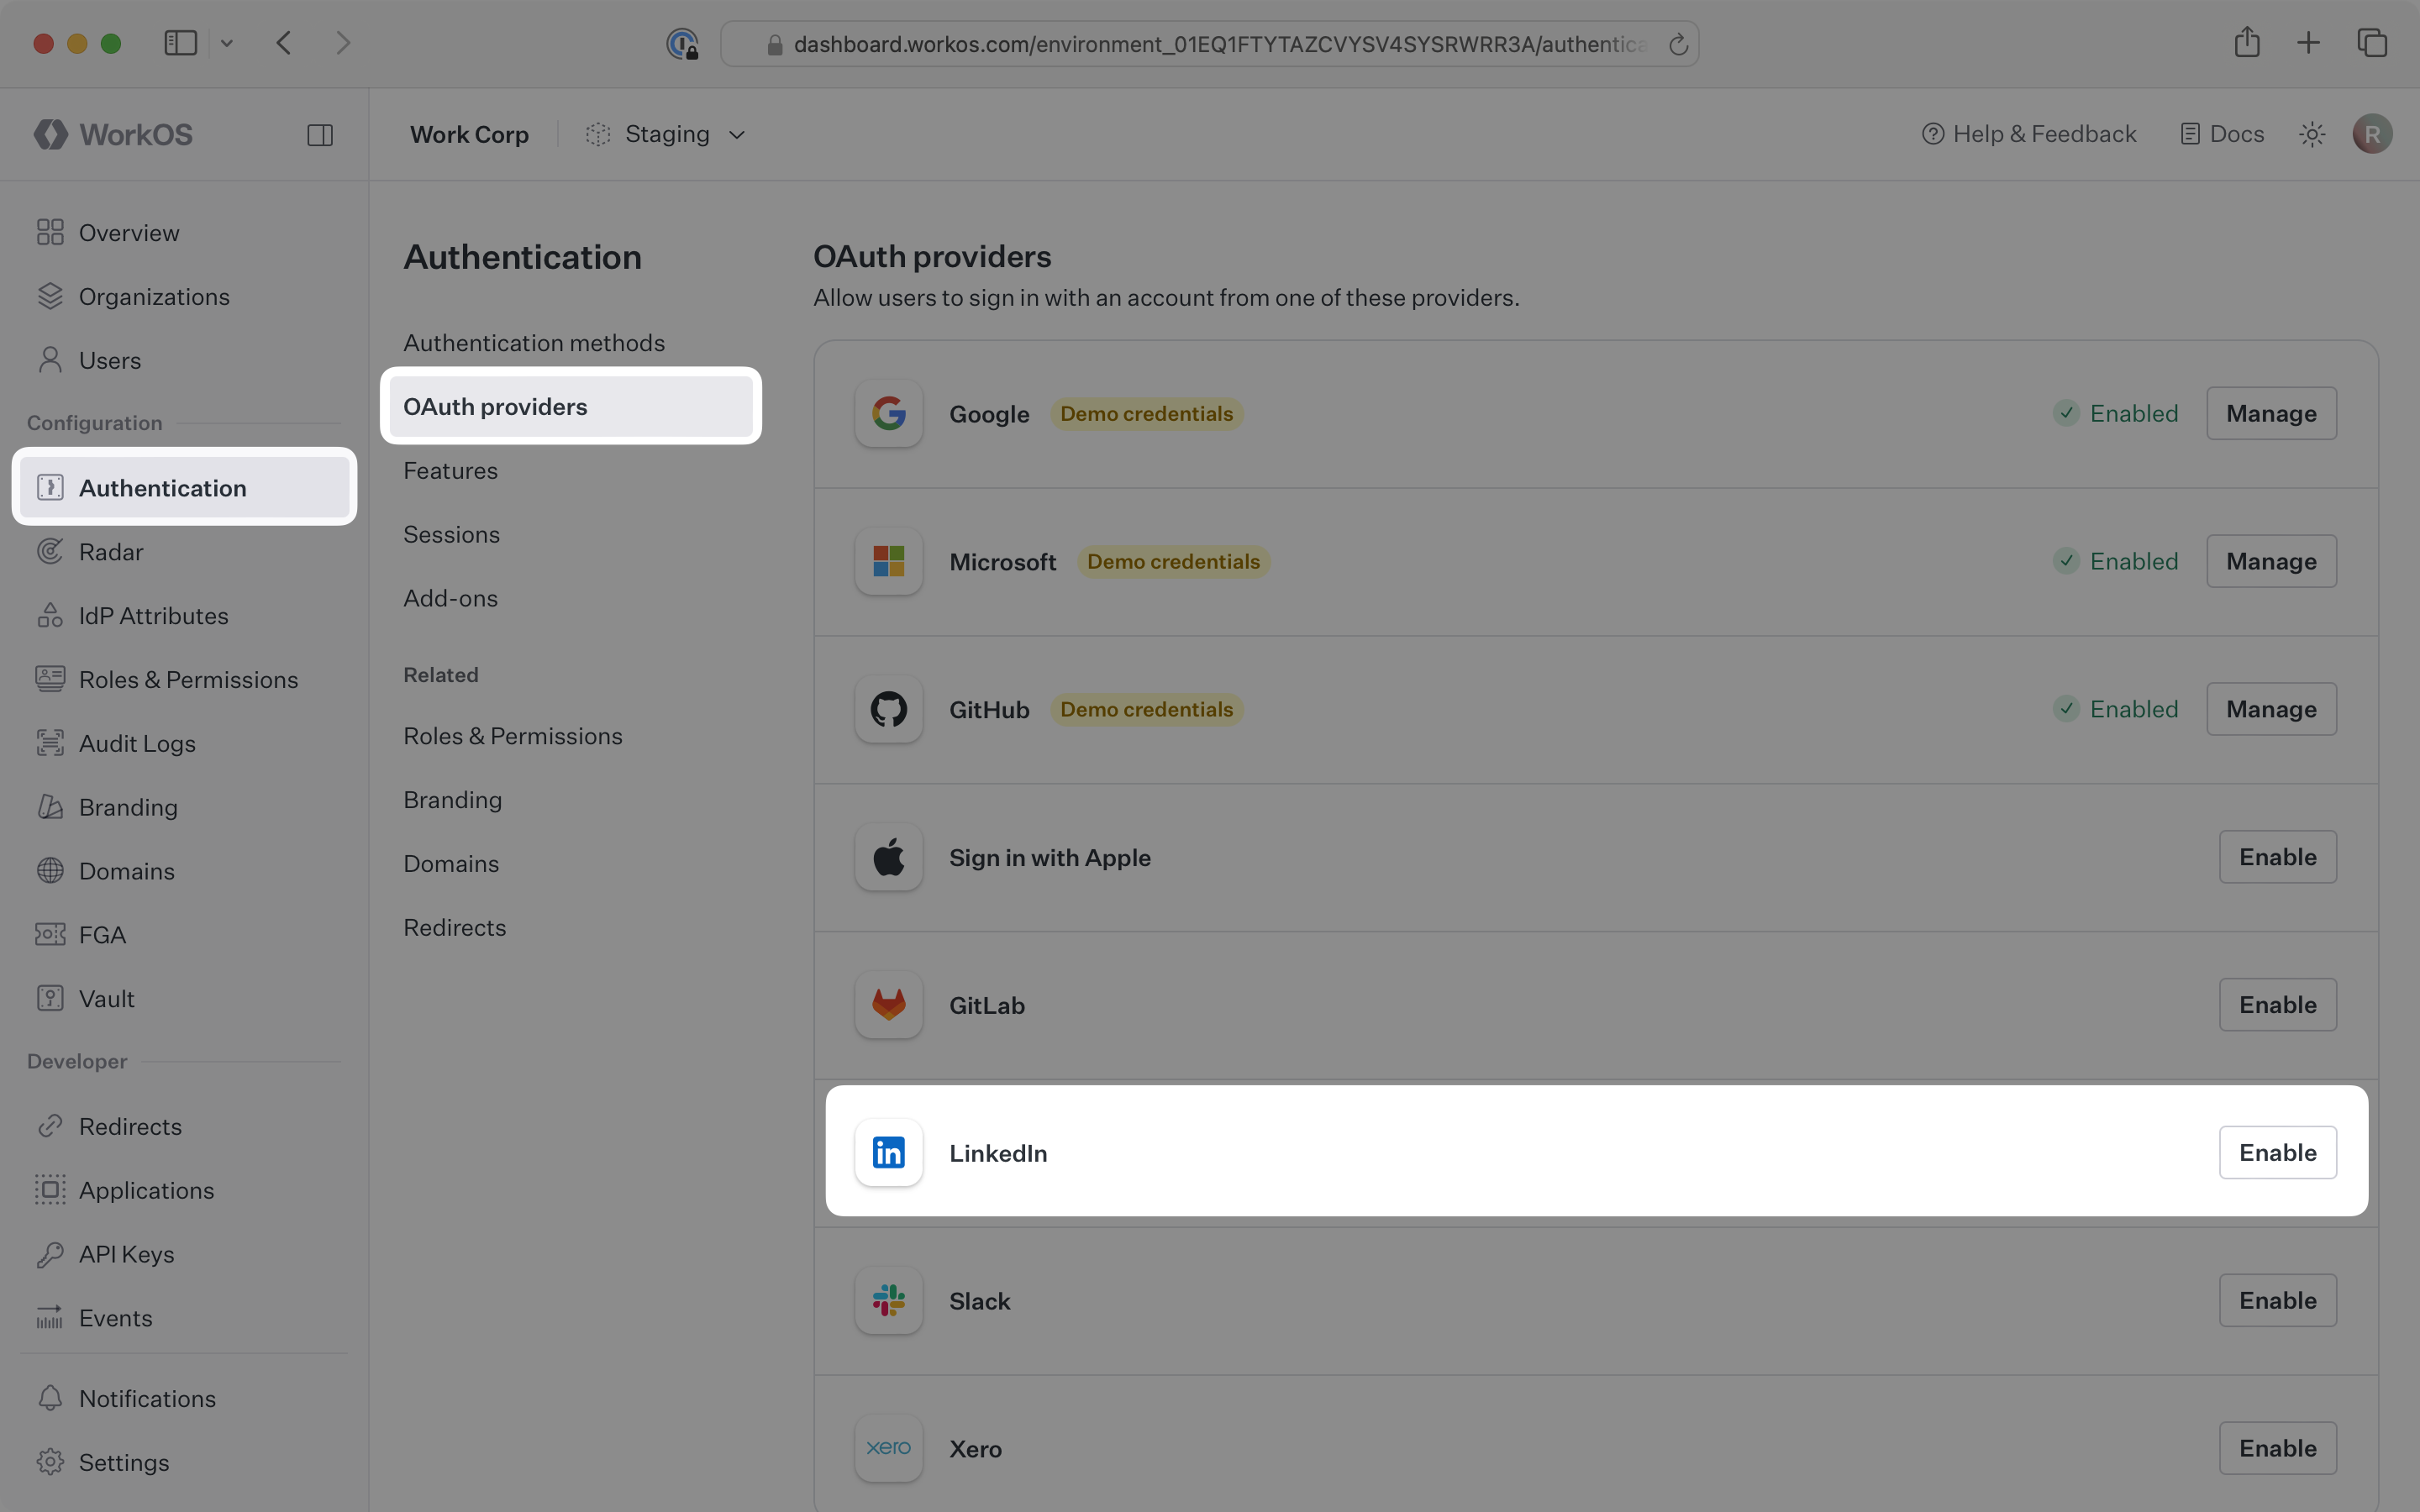Open the Radar section
This screenshot has width=2420, height=1512.
point(112,551)
